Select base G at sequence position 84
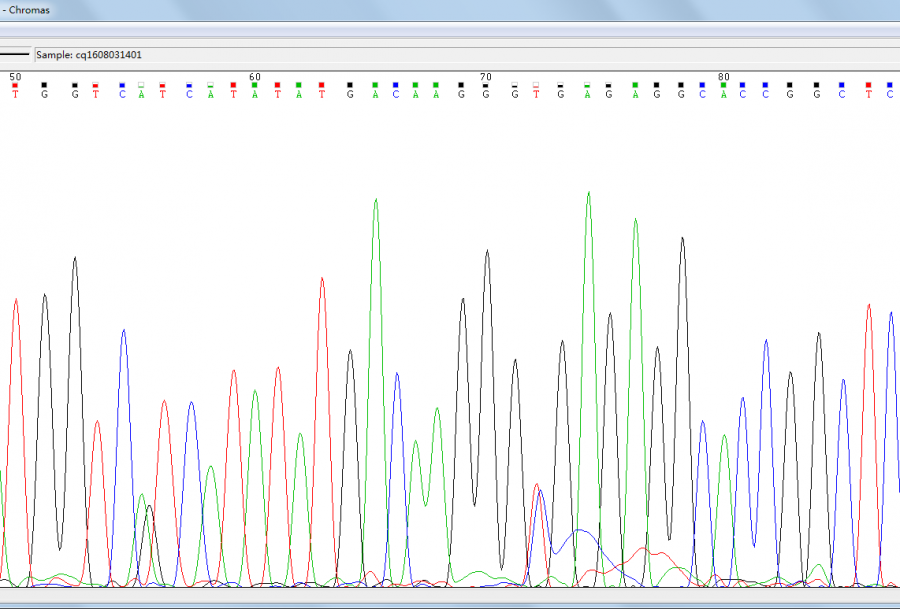Viewport: 900px width, 609px height. tap(817, 94)
